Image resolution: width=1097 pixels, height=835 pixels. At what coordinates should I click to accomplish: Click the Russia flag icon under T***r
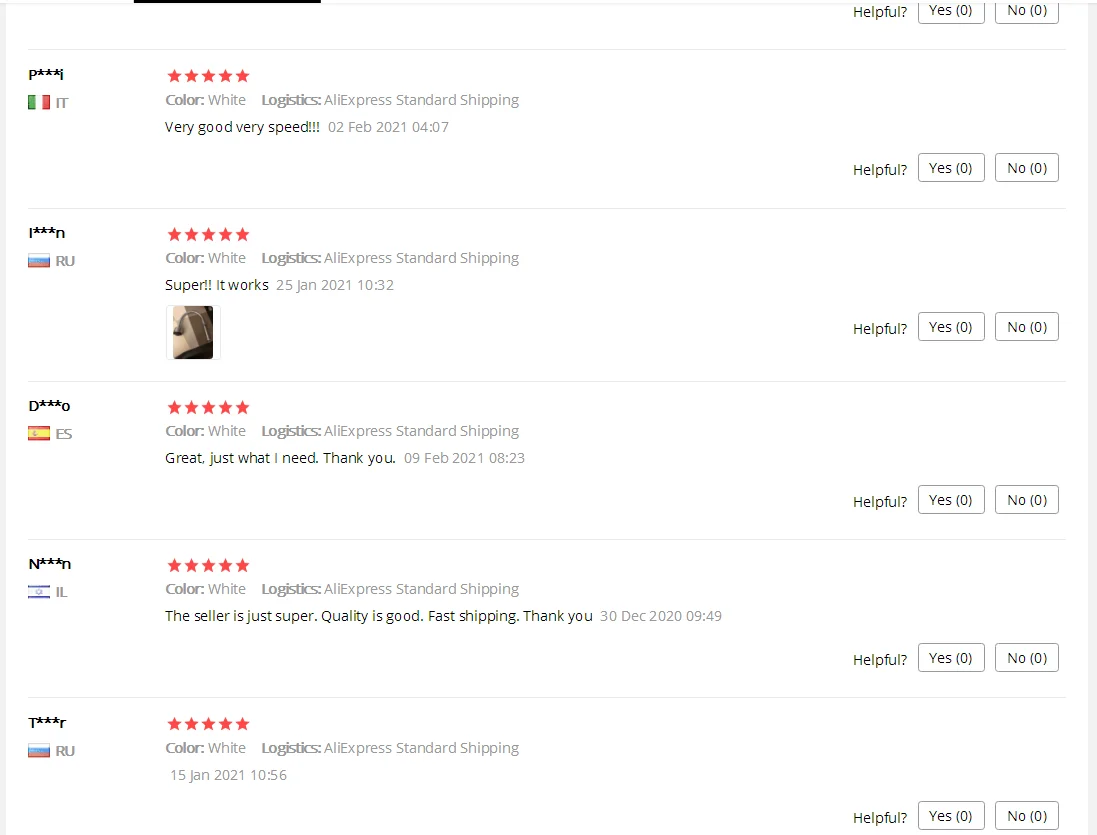pyautogui.click(x=39, y=750)
